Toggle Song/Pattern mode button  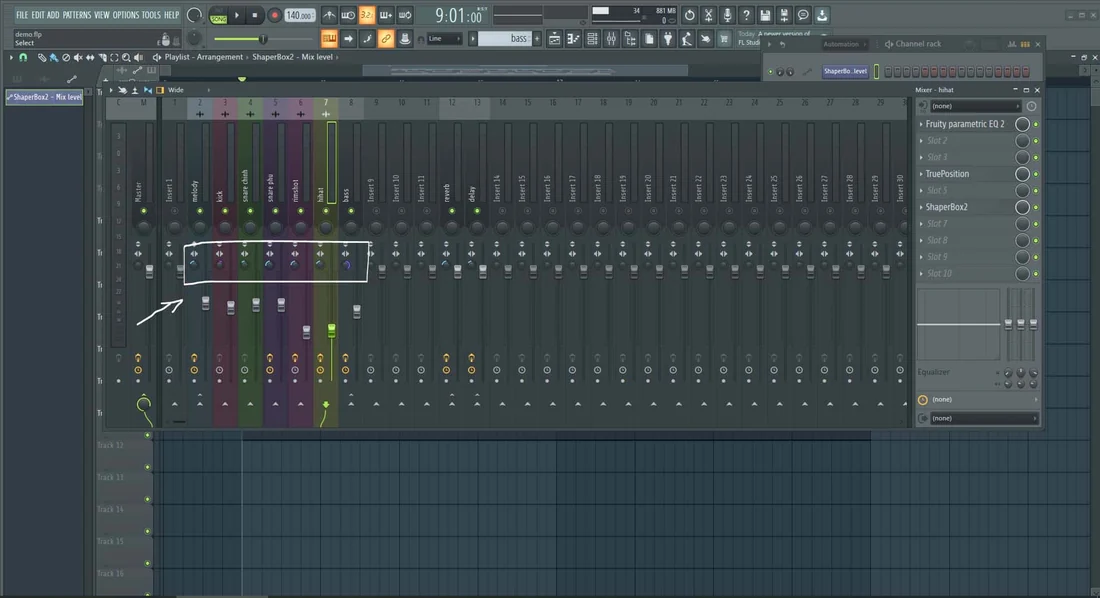[x=218, y=15]
